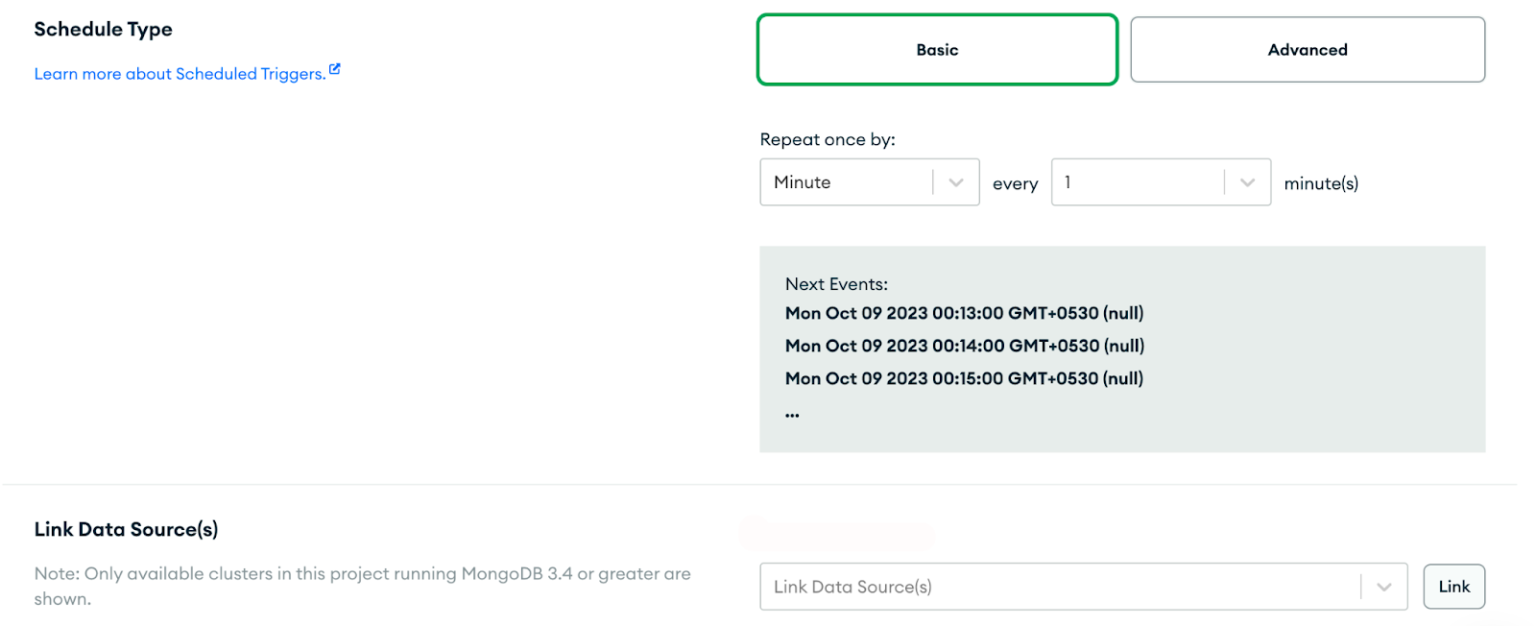Click the chevron on the interval value dropdown
Viewport: 1536px width, 626px height.
click(x=1247, y=182)
